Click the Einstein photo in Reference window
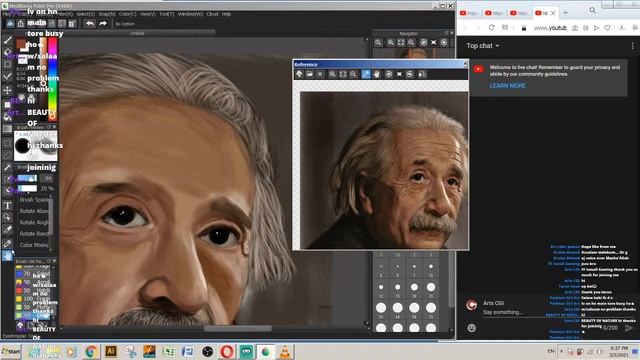This screenshot has width=640, height=360. click(x=384, y=171)
